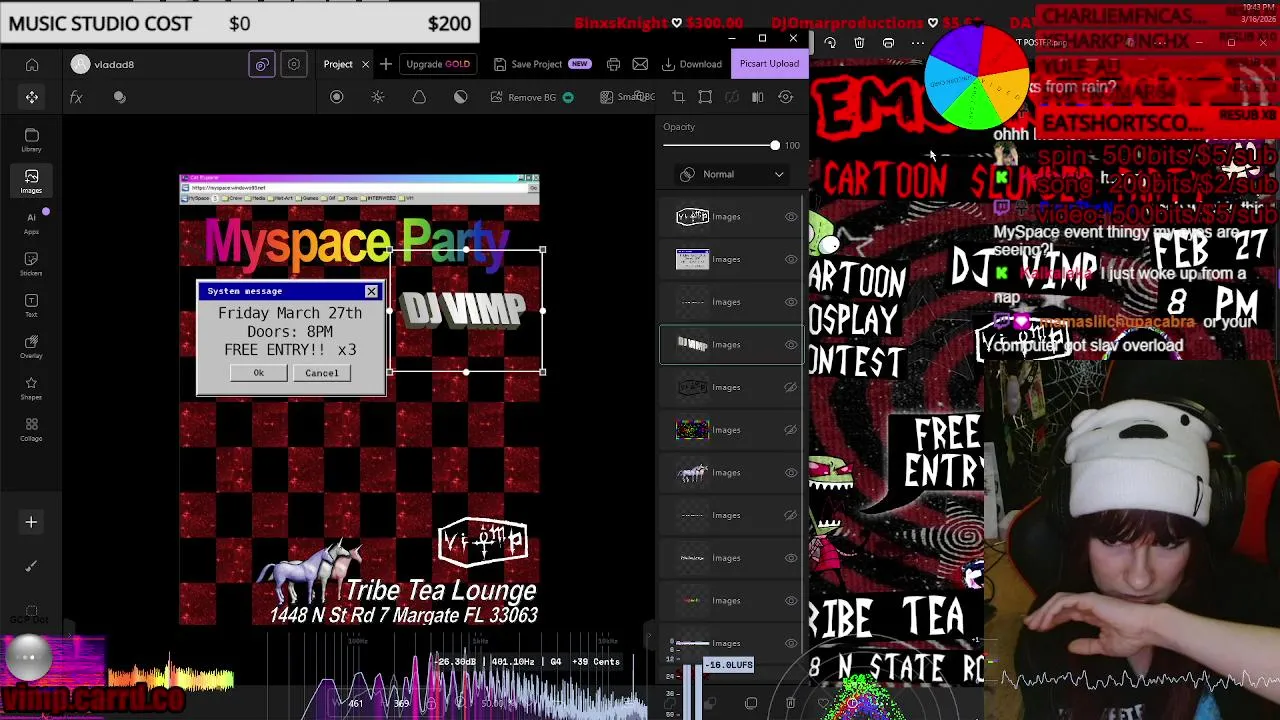Show the hidden layer below unicorn layer
This screenshot has height=720, width=1280.
click(x=790, y=516)
